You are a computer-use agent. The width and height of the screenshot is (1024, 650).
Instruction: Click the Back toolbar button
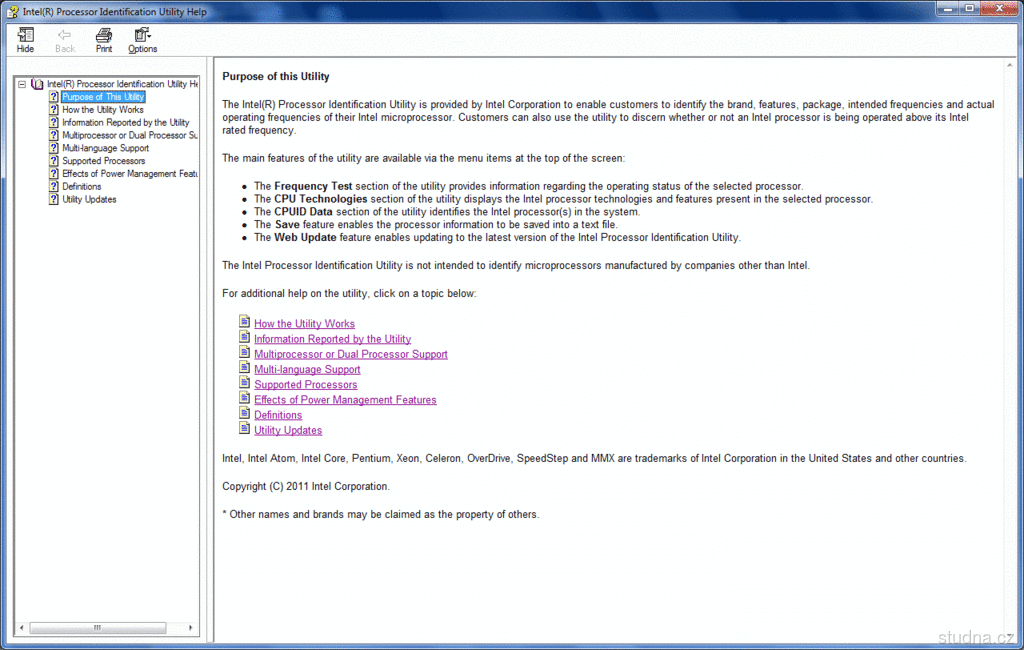point(65,41)
